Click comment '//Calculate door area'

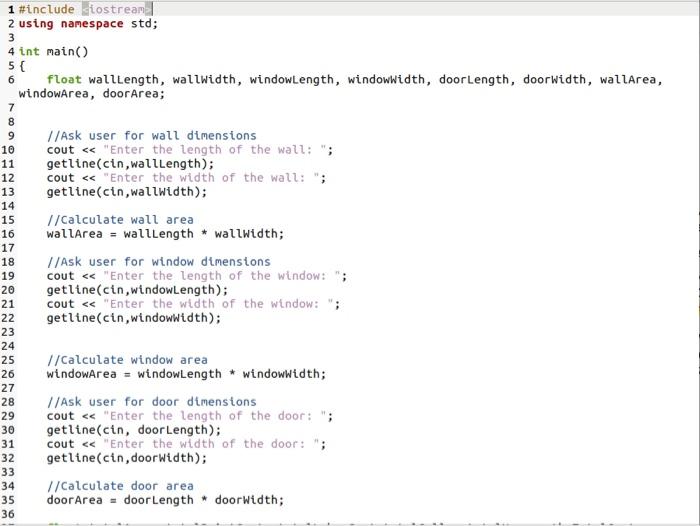120,485
